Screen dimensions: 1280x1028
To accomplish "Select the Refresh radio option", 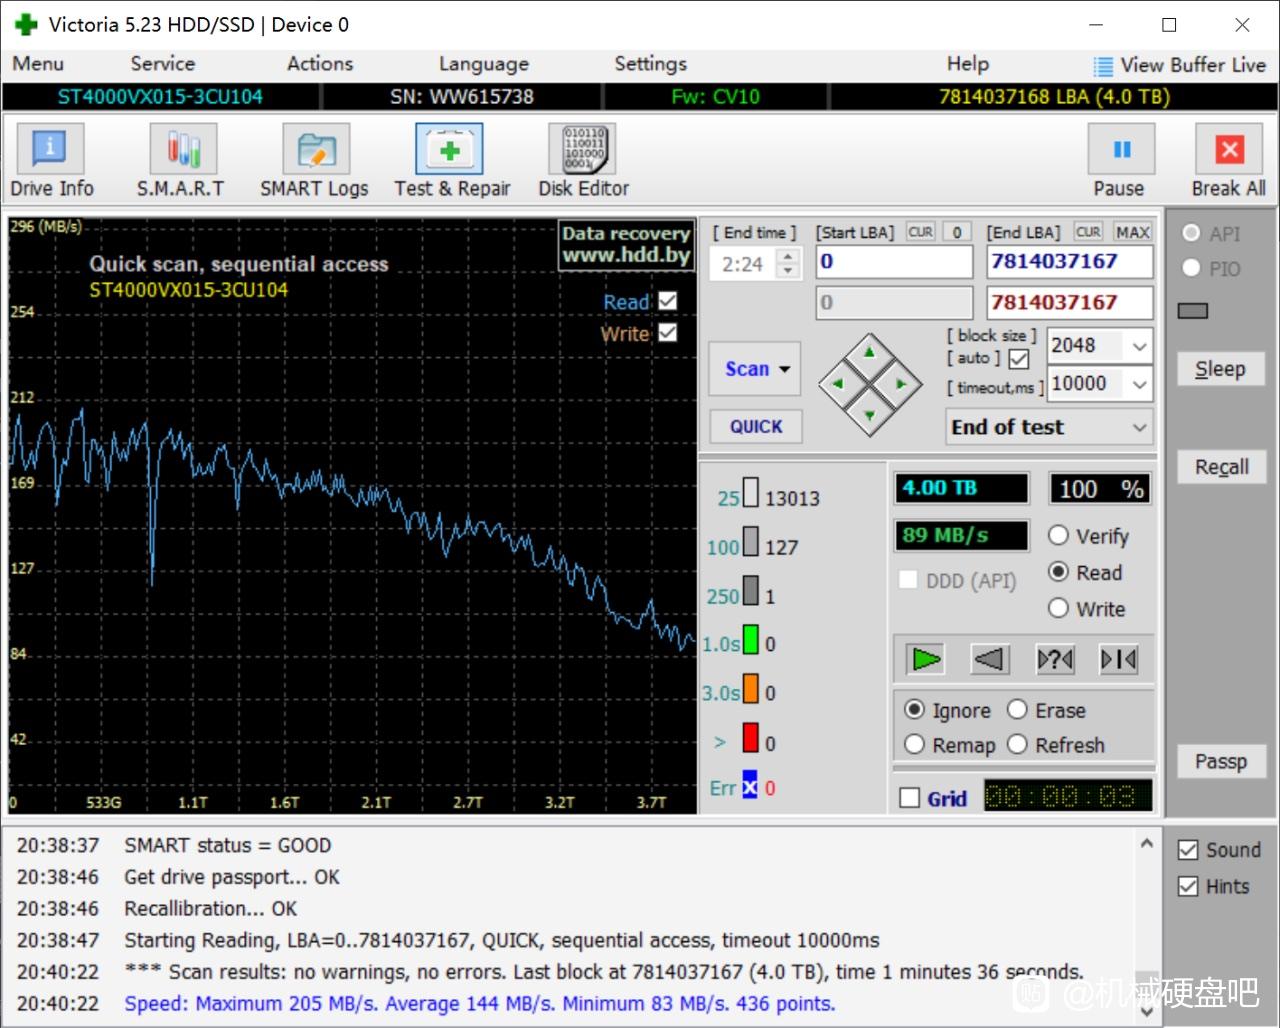I will (1017, 744).
